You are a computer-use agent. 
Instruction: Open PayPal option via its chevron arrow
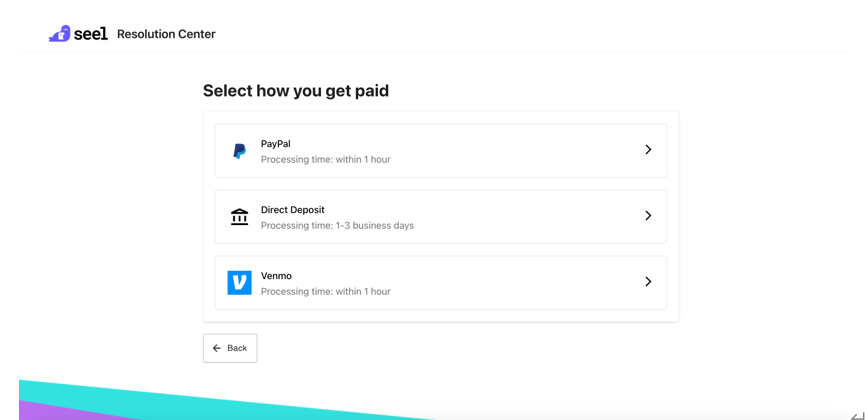click(648, 150)
